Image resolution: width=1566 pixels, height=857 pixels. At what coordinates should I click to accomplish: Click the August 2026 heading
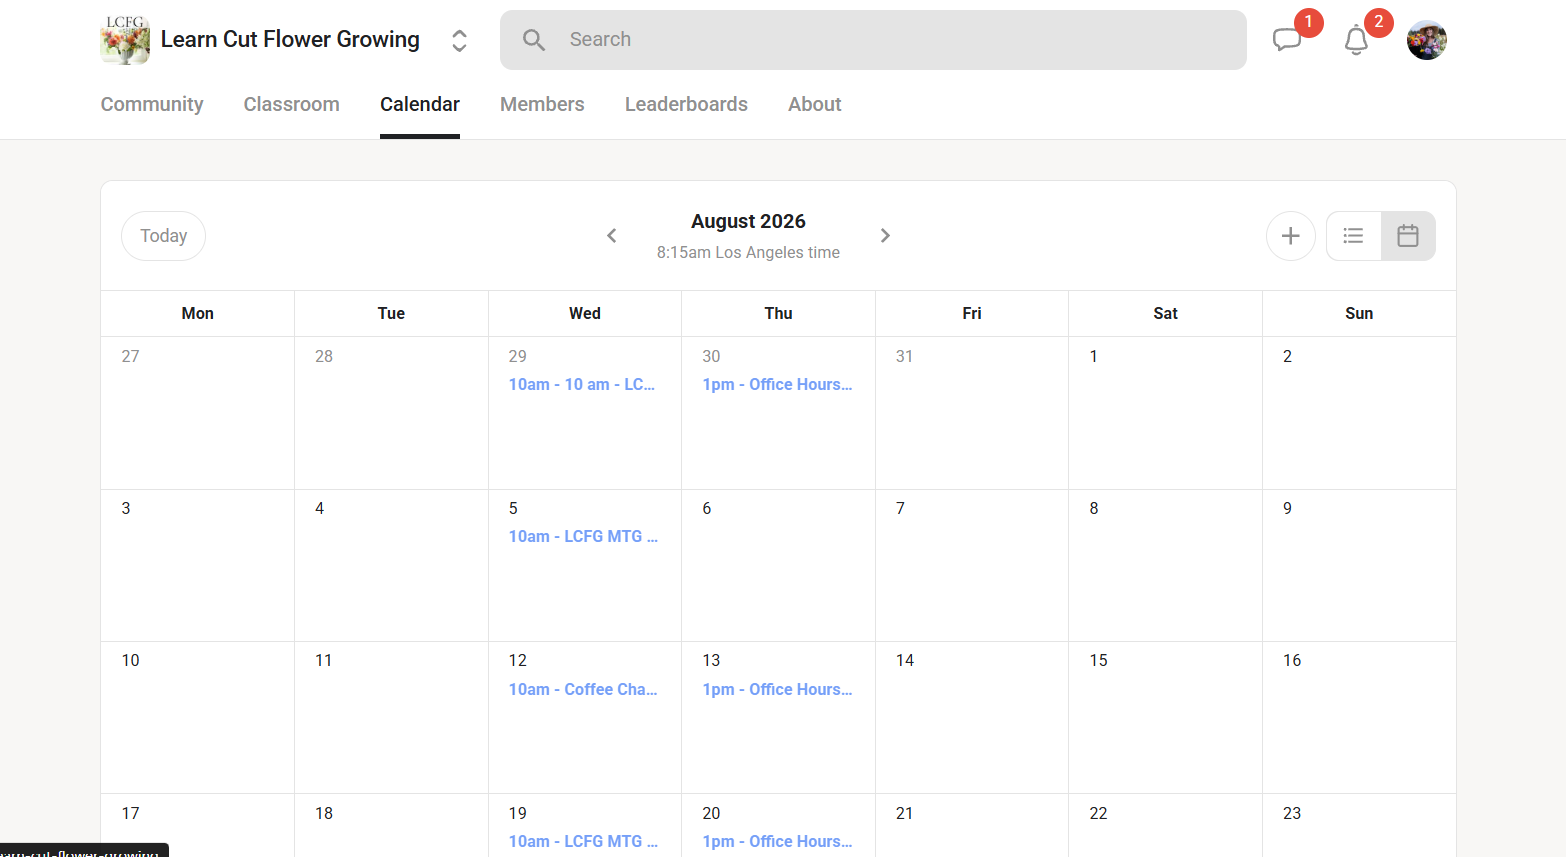pyautogui.click(x=748, y=221)
